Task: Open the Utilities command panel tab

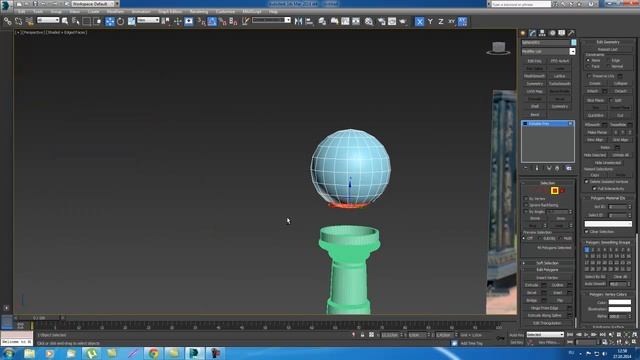Action: (x=571, y=33)
